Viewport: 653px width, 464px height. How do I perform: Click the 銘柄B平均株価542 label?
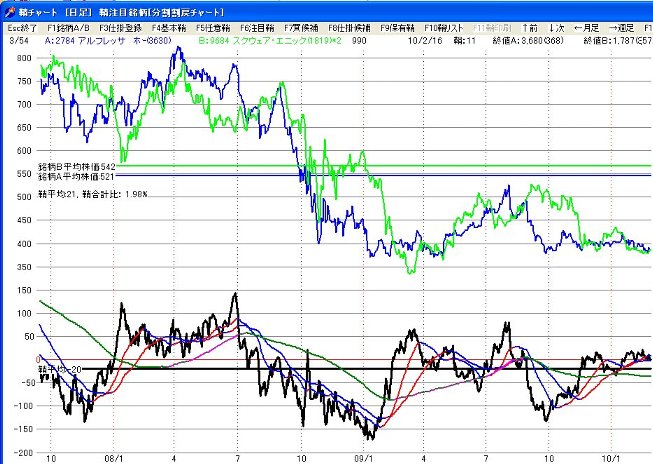point(77,167)
